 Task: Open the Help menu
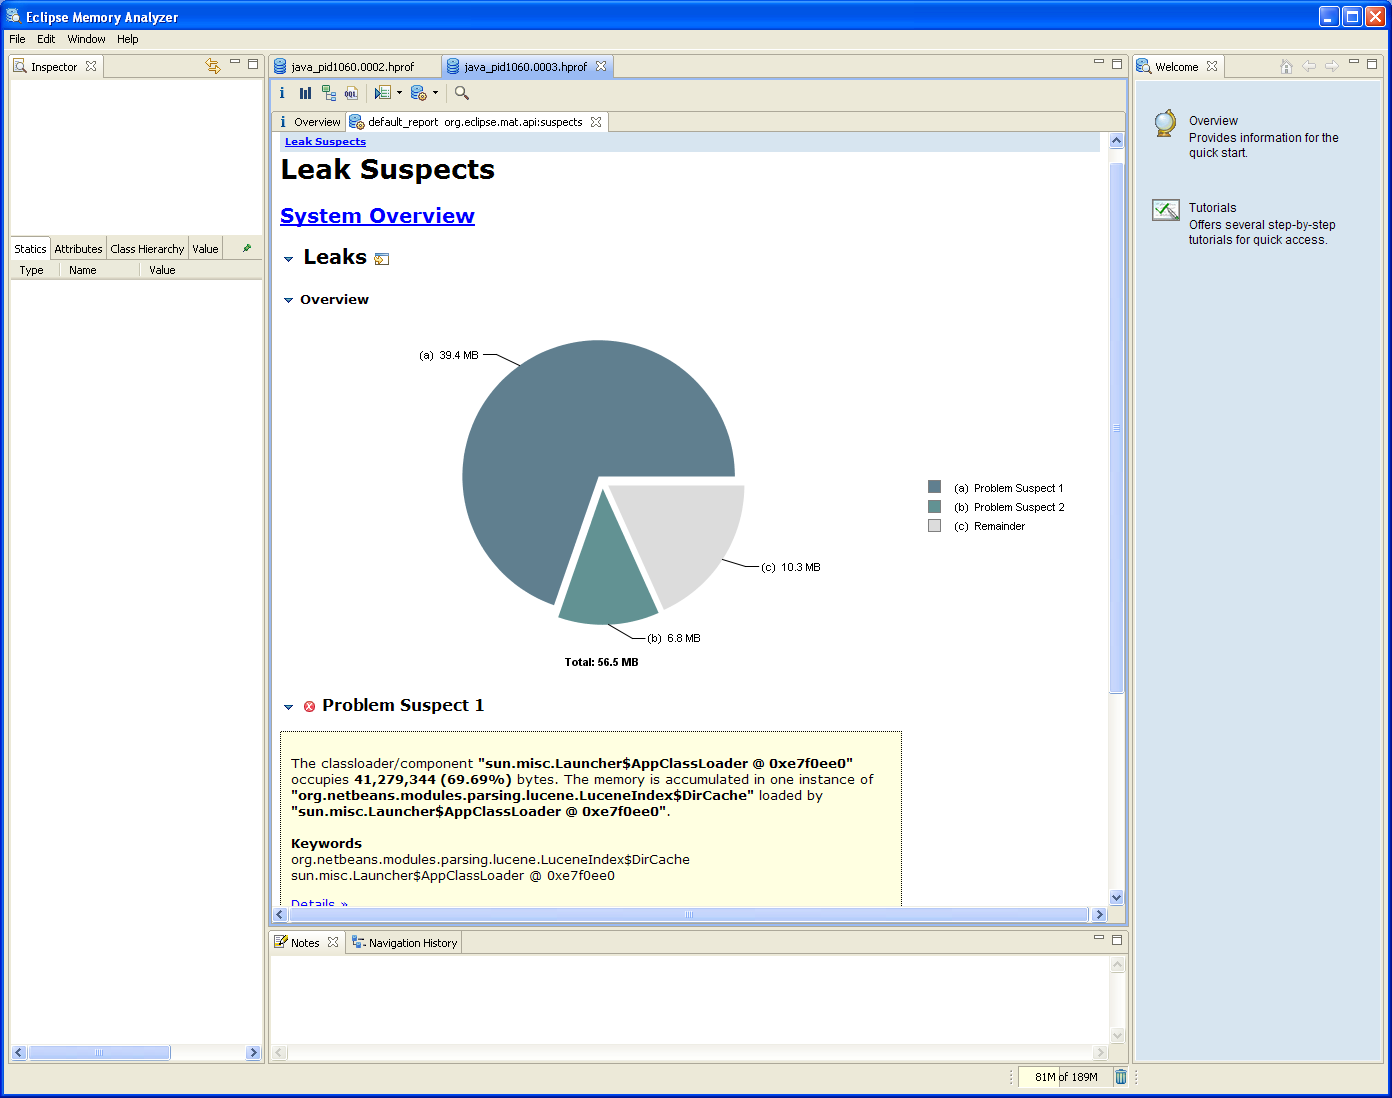[127, 39]
